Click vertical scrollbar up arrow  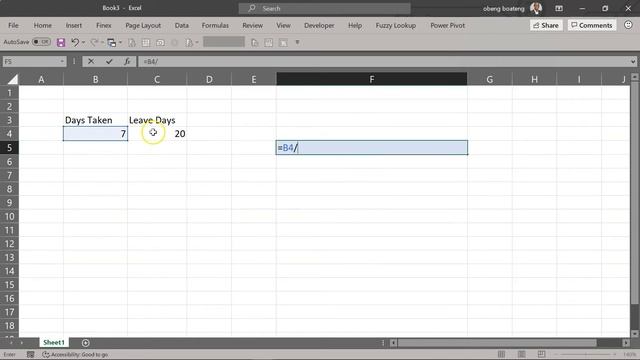(635, 76)
